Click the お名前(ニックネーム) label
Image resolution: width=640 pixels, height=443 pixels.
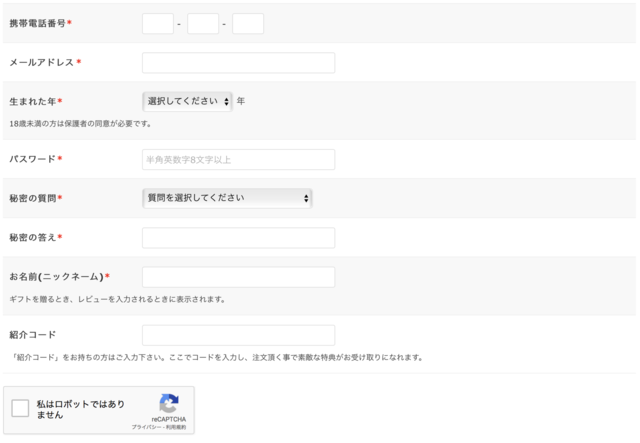(x=56, y=277)
